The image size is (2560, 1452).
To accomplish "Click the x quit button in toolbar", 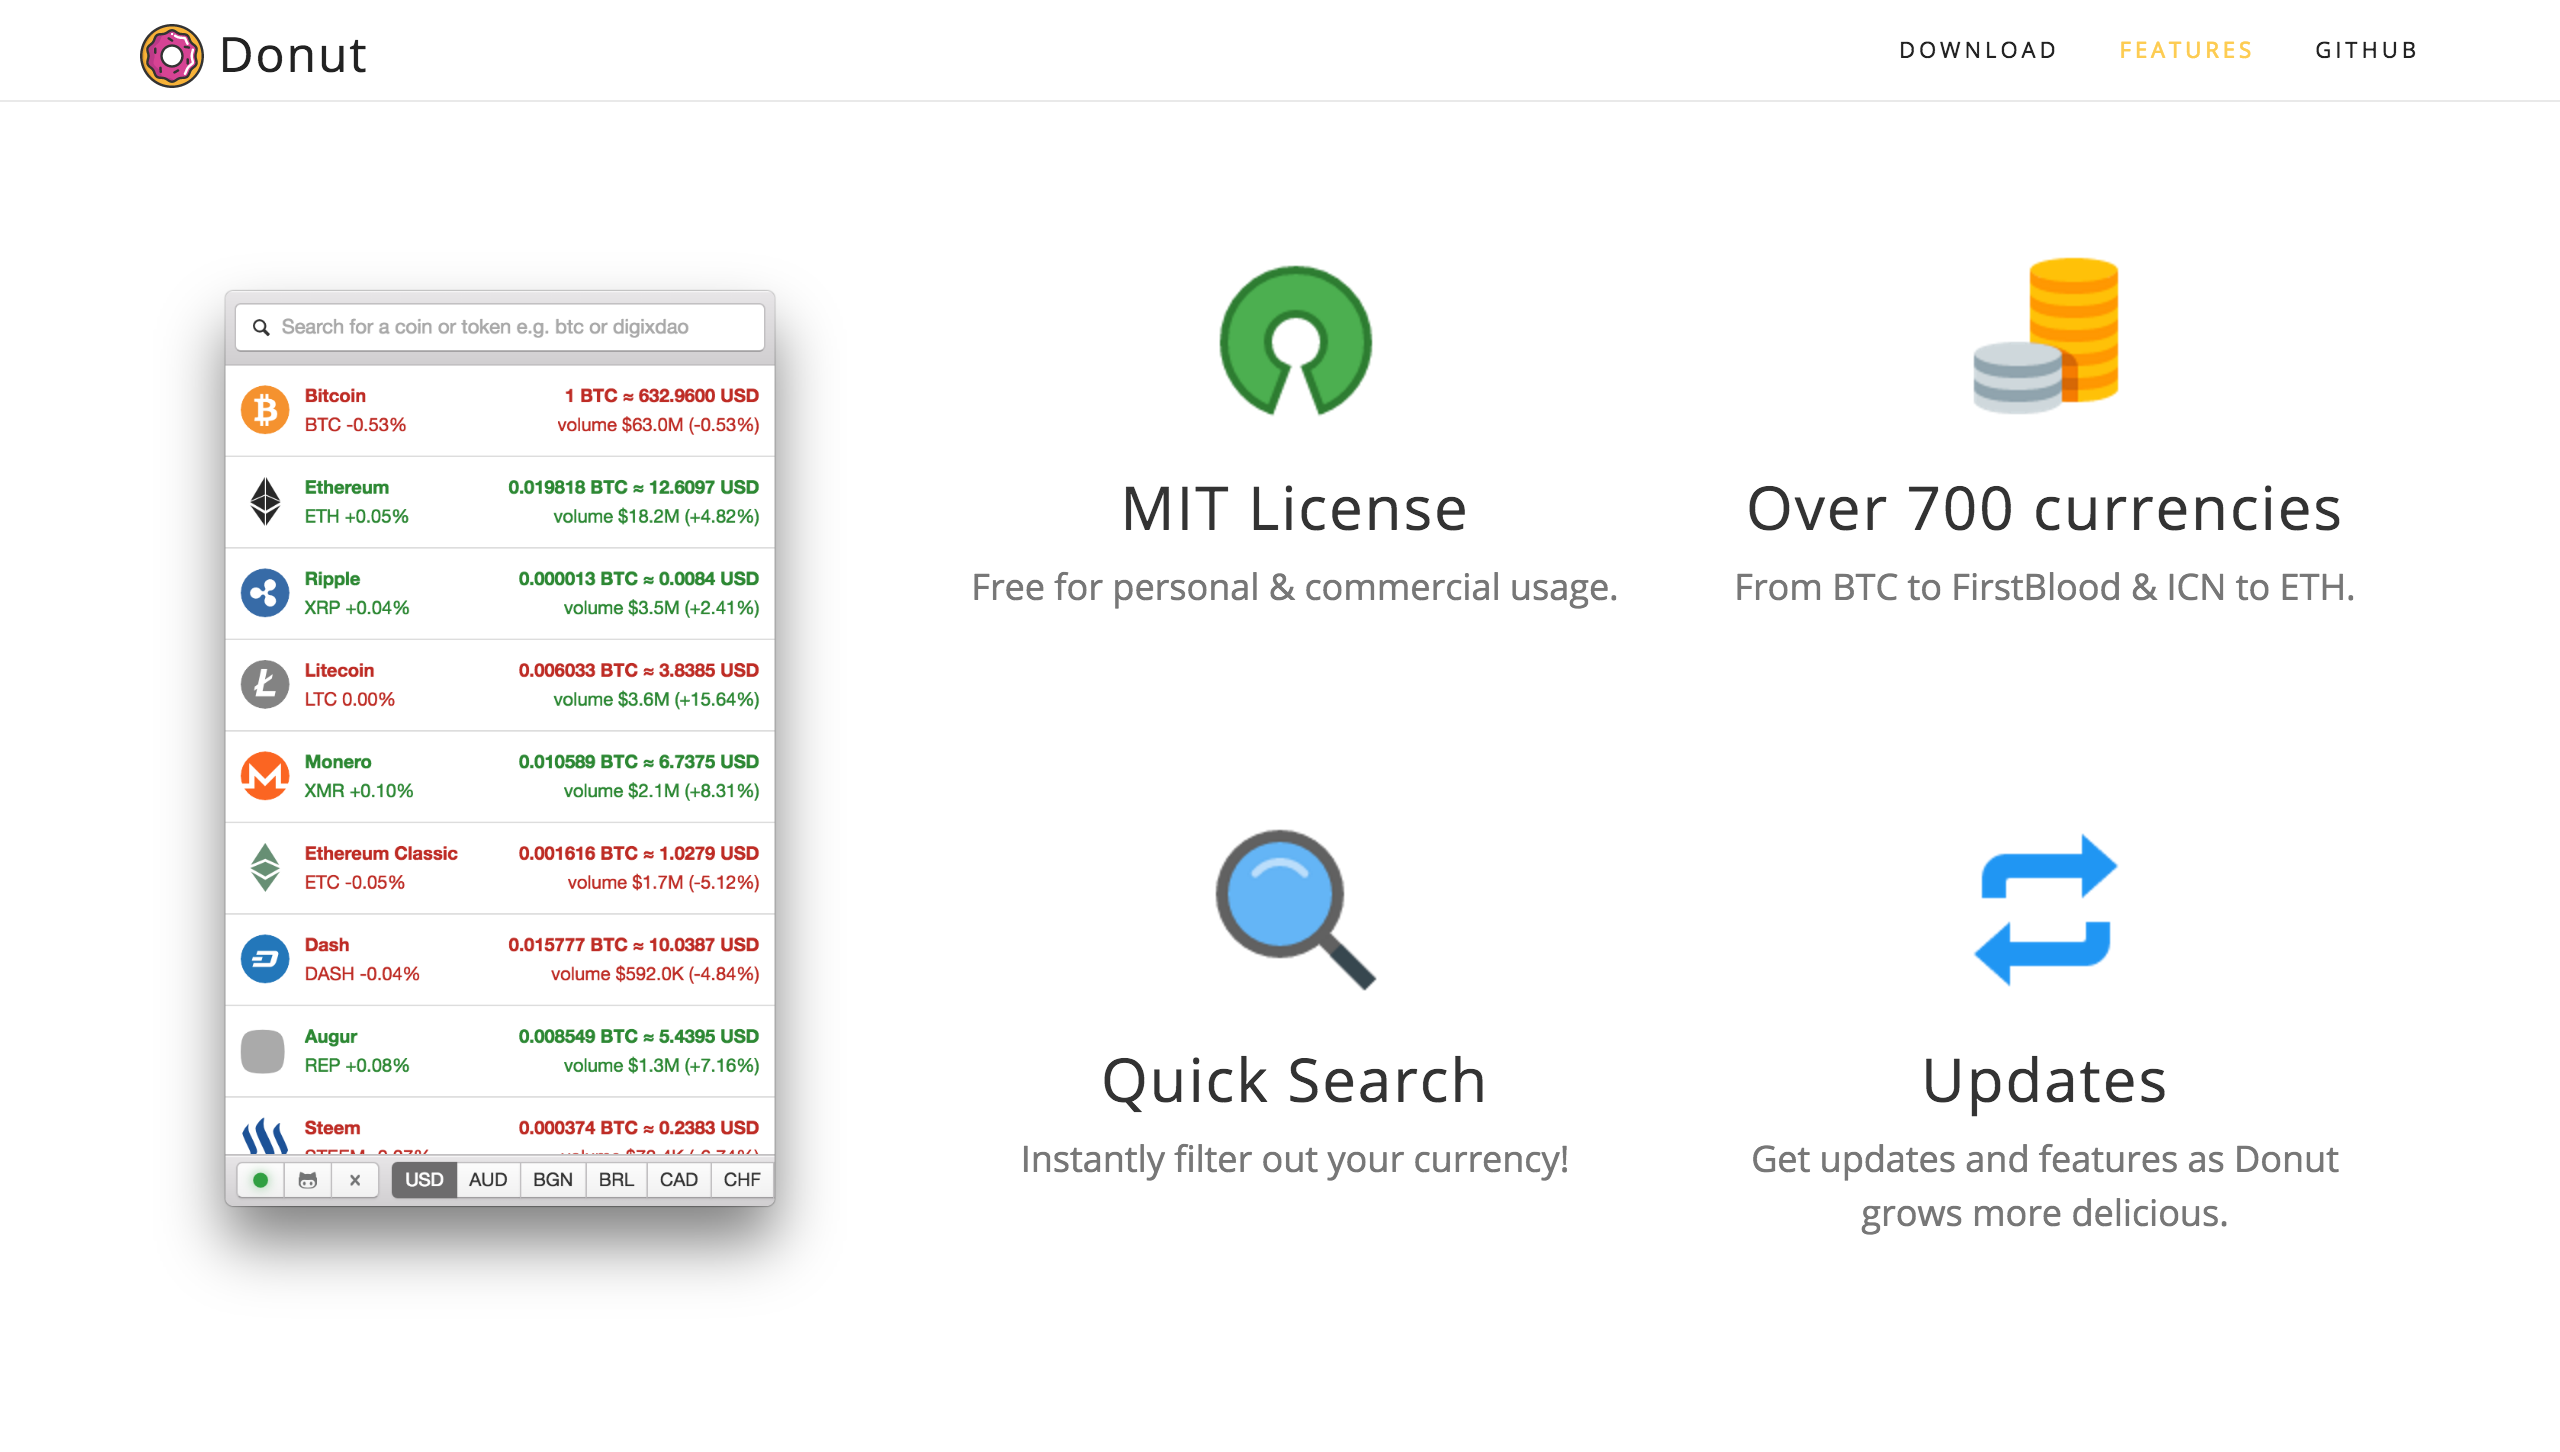I will click(355, 1180).
